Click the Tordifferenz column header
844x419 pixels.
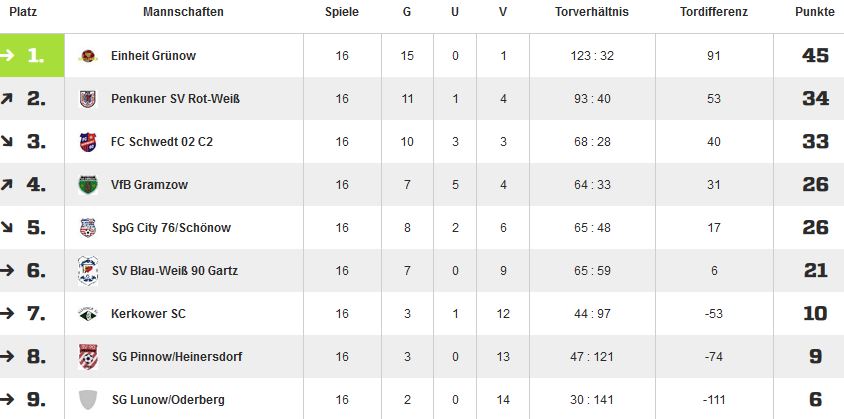714,12
